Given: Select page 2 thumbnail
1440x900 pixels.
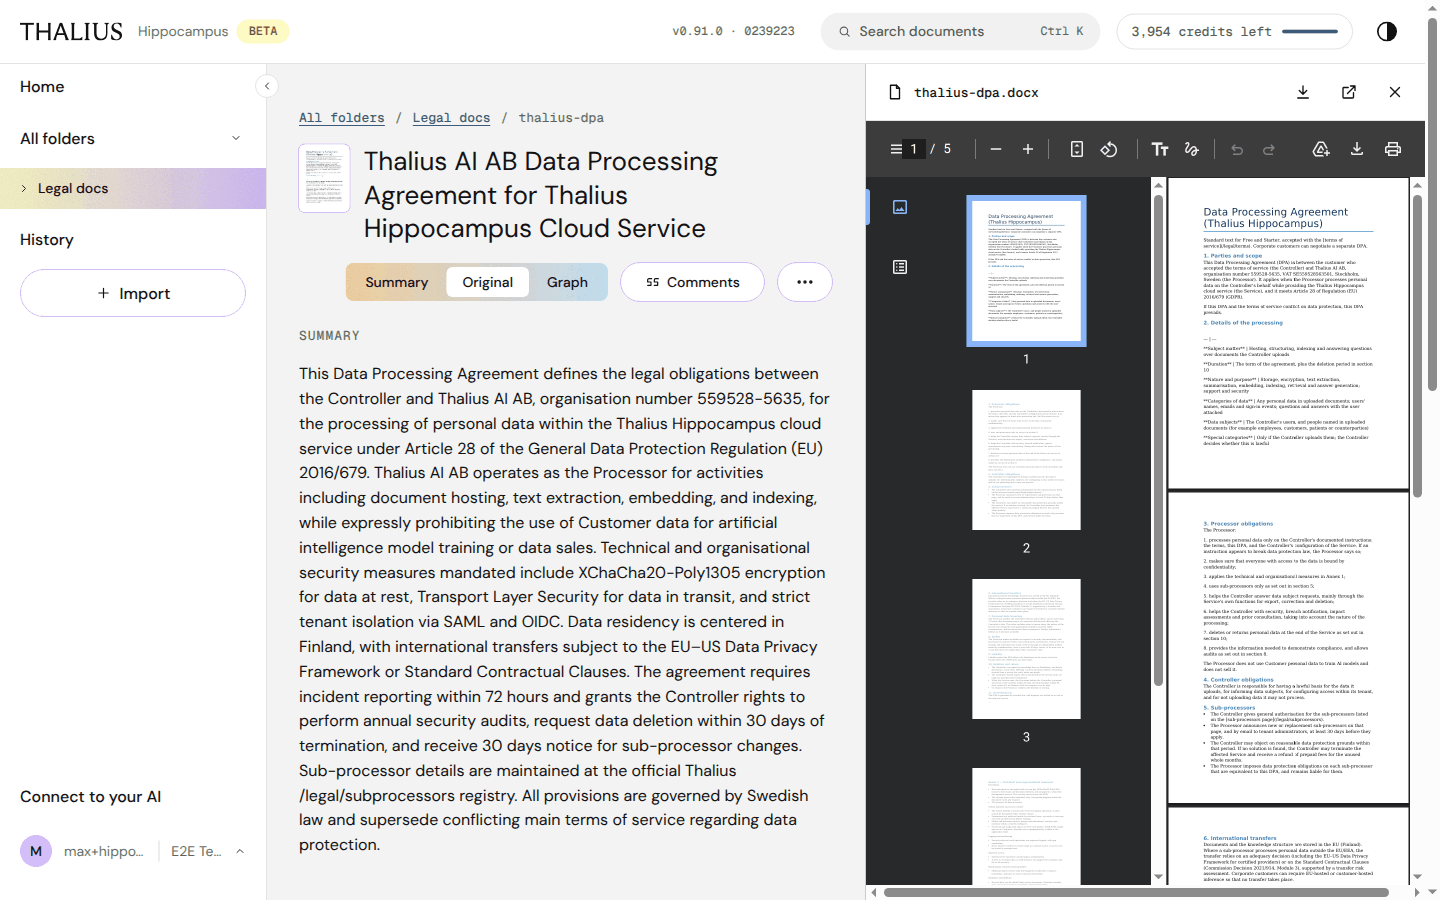Looking at the screenshot, I should [x=1026, y=460].
